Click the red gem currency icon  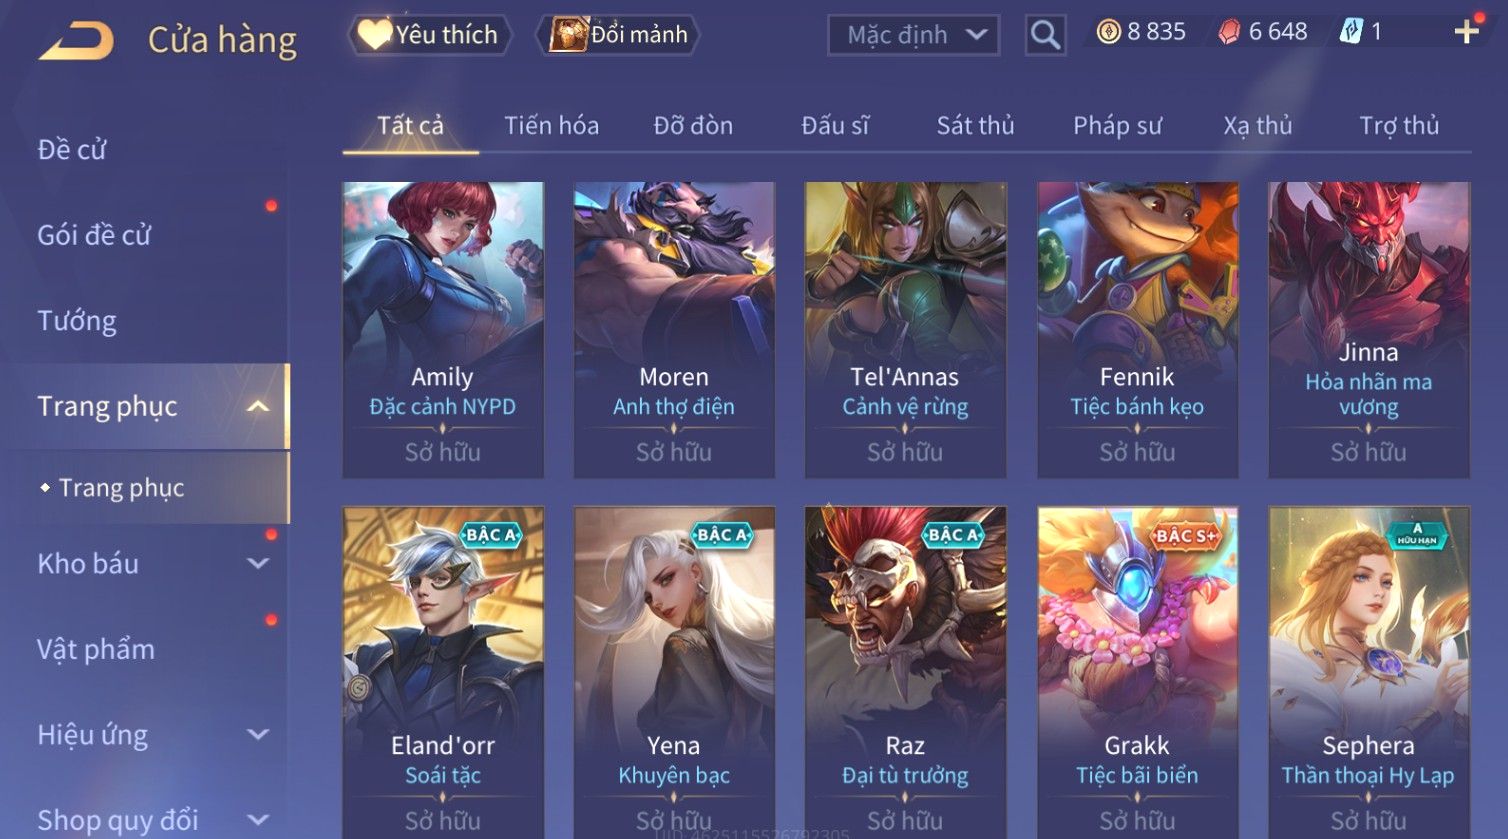click(x=1229, y=33)
